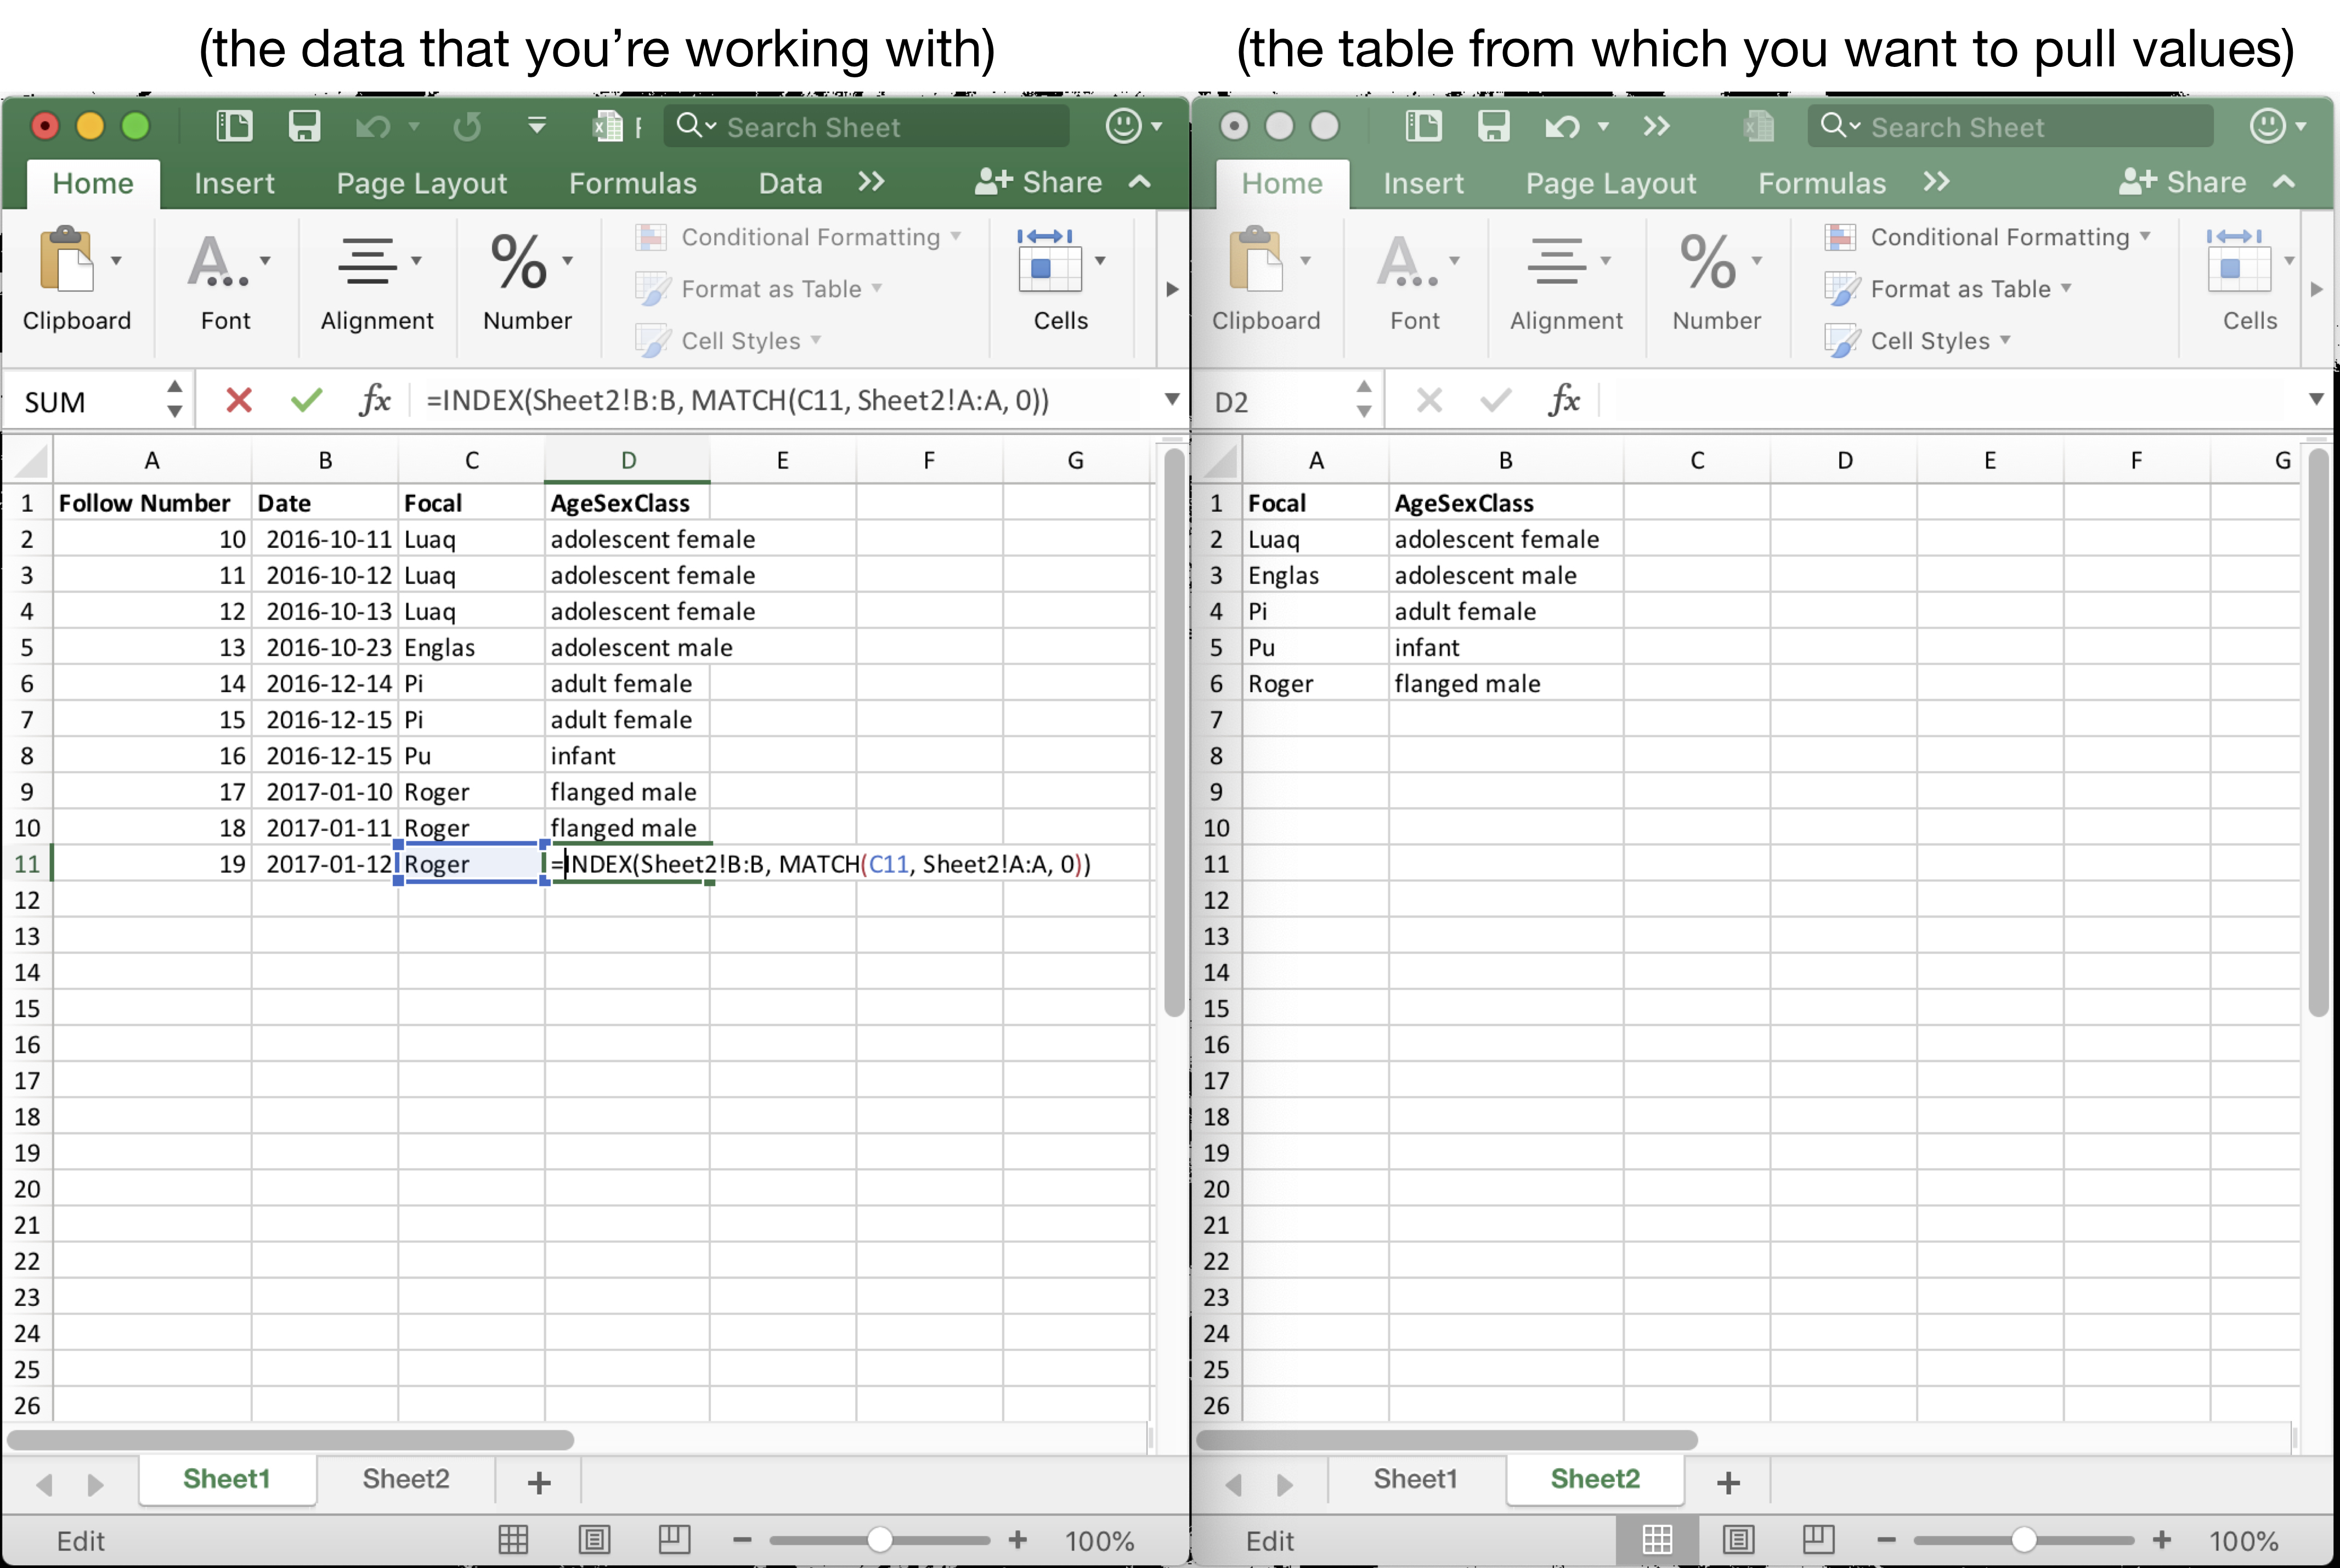
Task: Expand Conditional Formatting dropdown in left window
Action: tap(956, 236)
